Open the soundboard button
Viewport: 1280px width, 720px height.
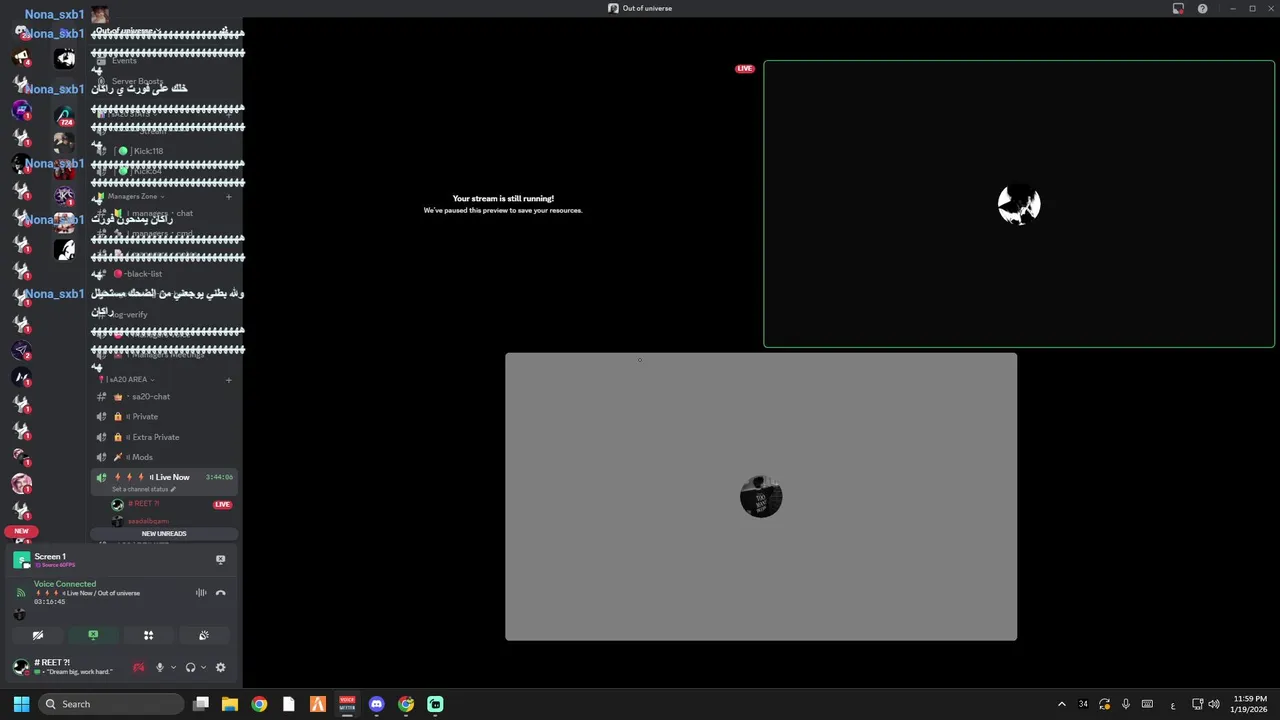tap(203, 635)
